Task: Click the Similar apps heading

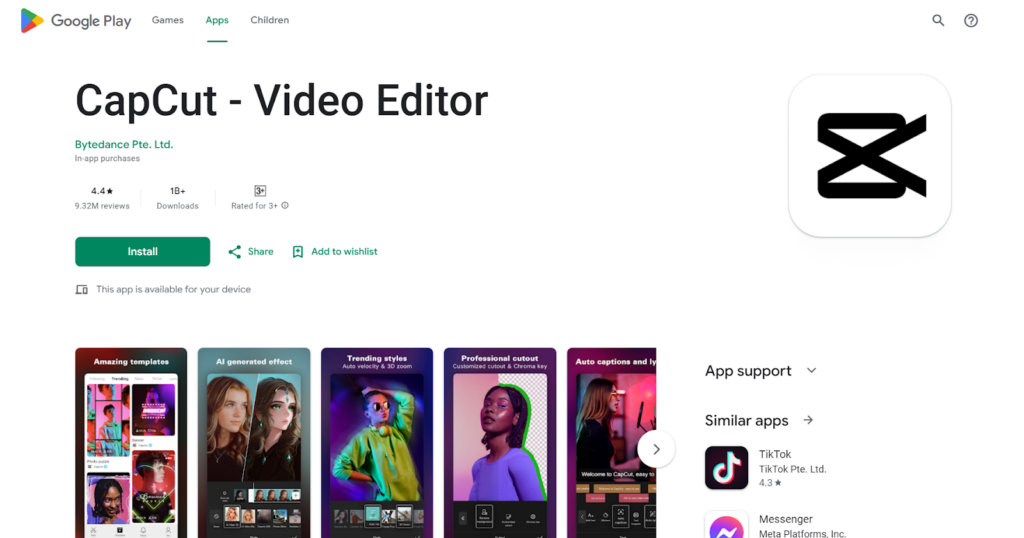Action: 746,420
